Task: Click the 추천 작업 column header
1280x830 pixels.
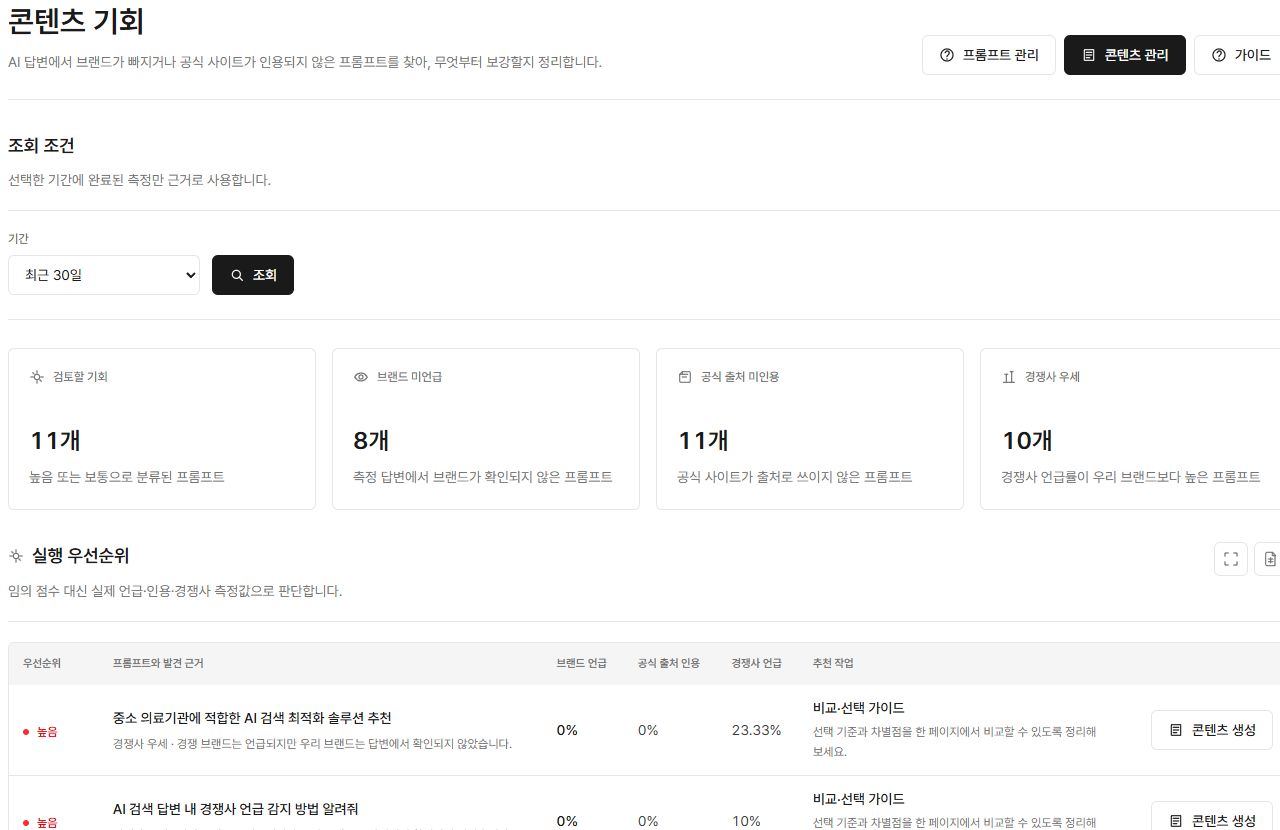Action: [x=833, y=663]
